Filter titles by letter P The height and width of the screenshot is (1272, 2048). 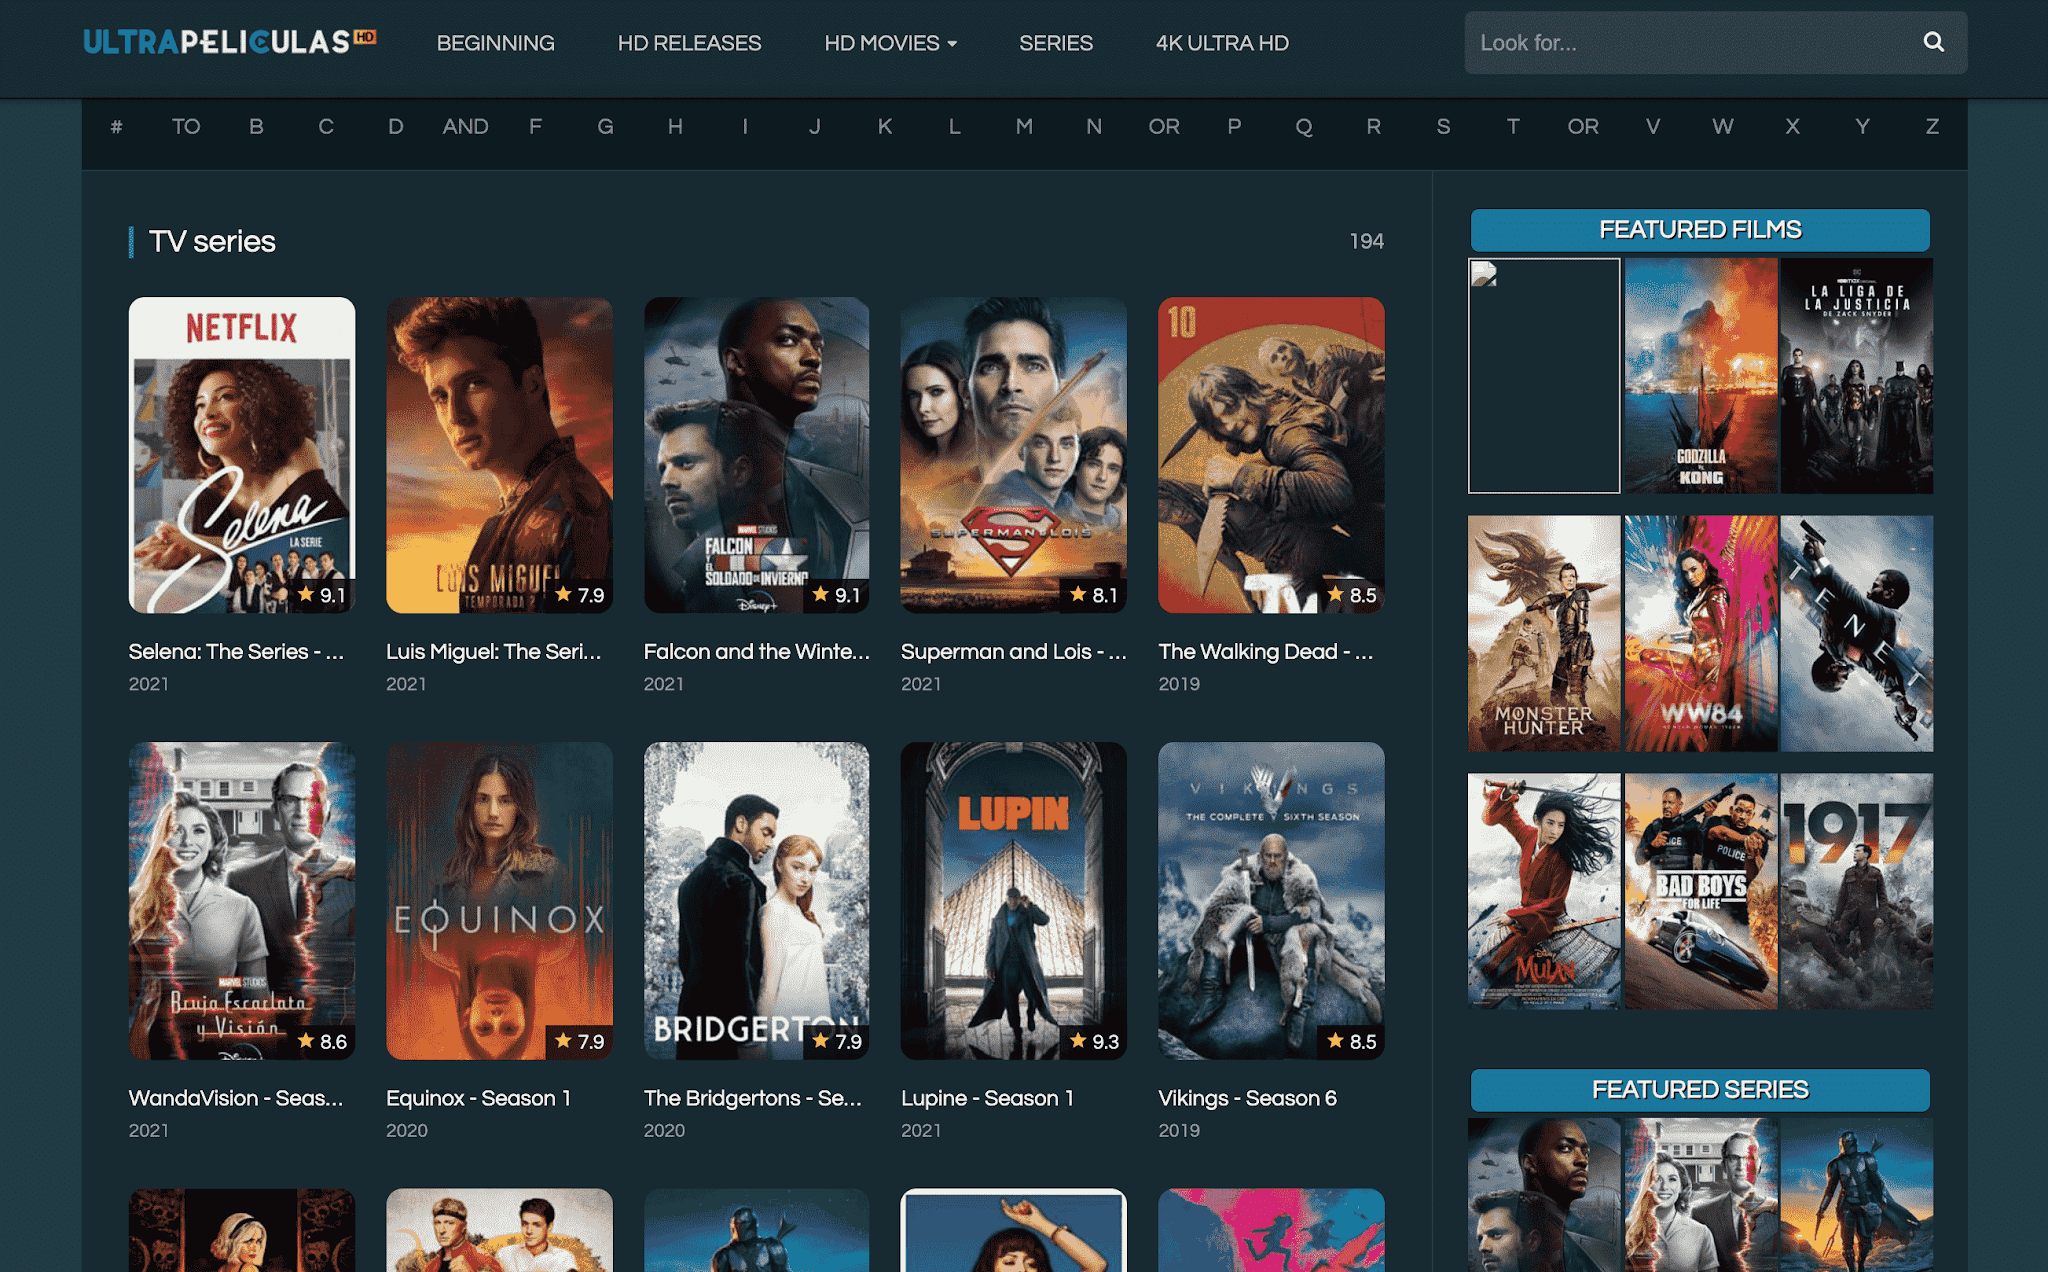(1234, 127)
